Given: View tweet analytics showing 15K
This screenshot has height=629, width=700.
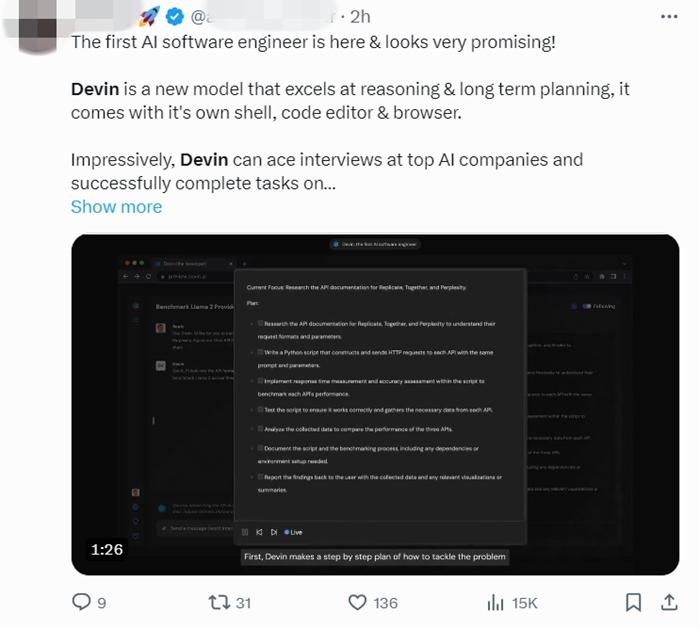Looking at the screenshot, I should point(496,602).
